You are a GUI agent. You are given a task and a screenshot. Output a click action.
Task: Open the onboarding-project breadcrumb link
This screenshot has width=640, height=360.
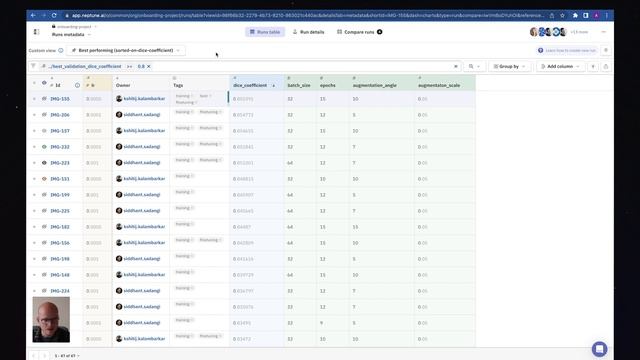click(74, 27)
